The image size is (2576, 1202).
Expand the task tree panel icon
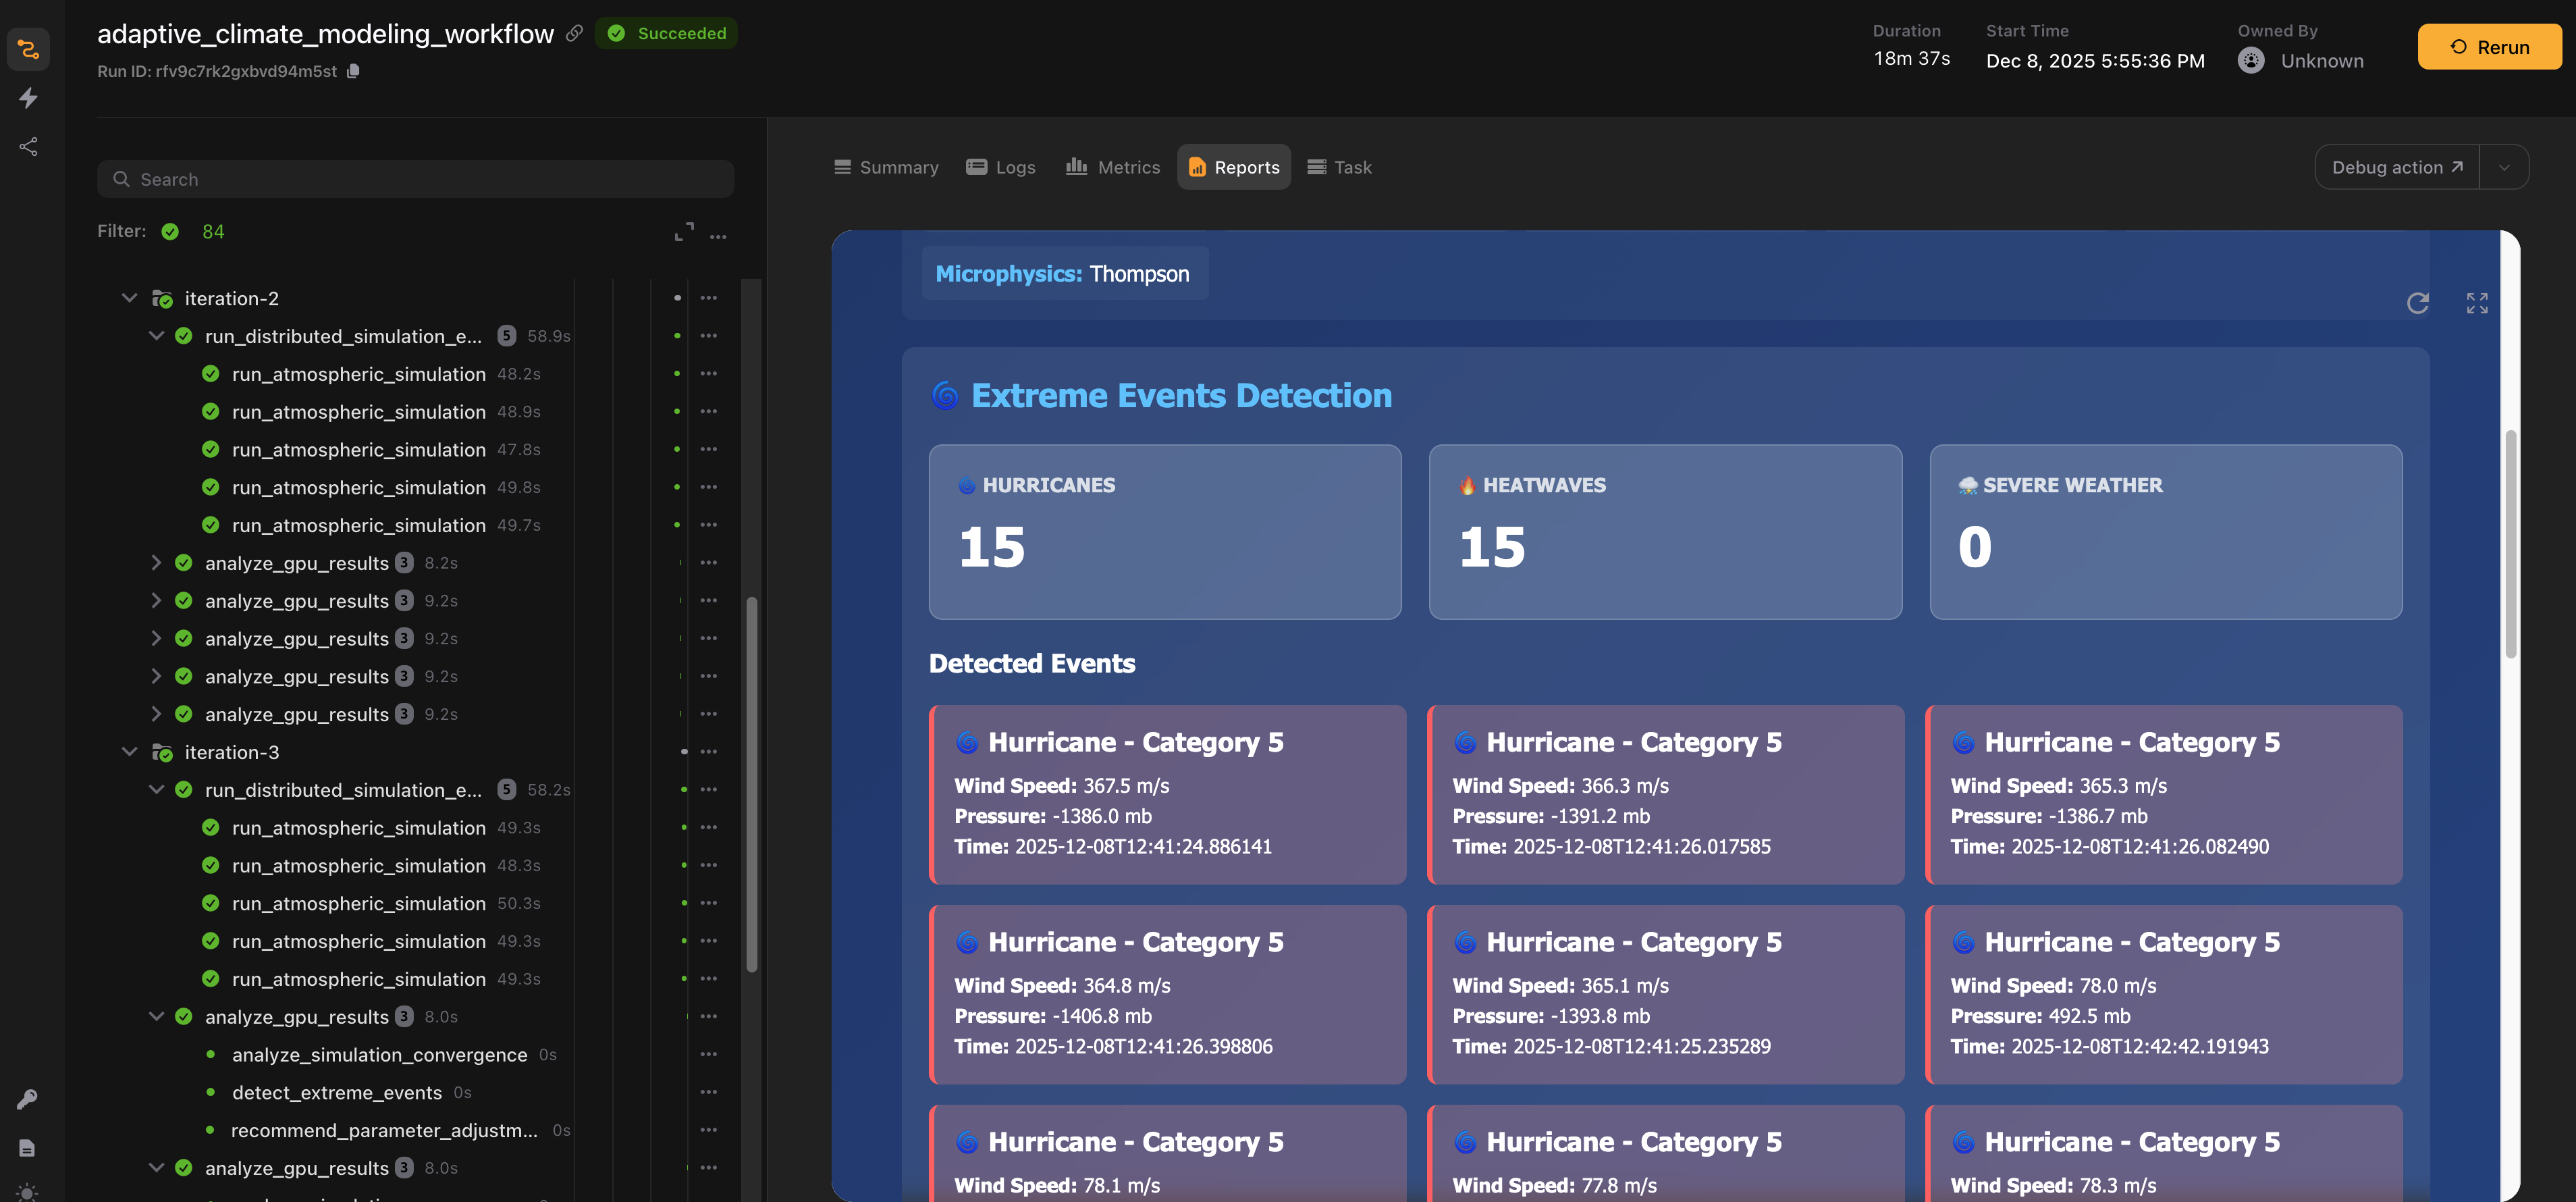pyautogui.click(x=684, y=232)
